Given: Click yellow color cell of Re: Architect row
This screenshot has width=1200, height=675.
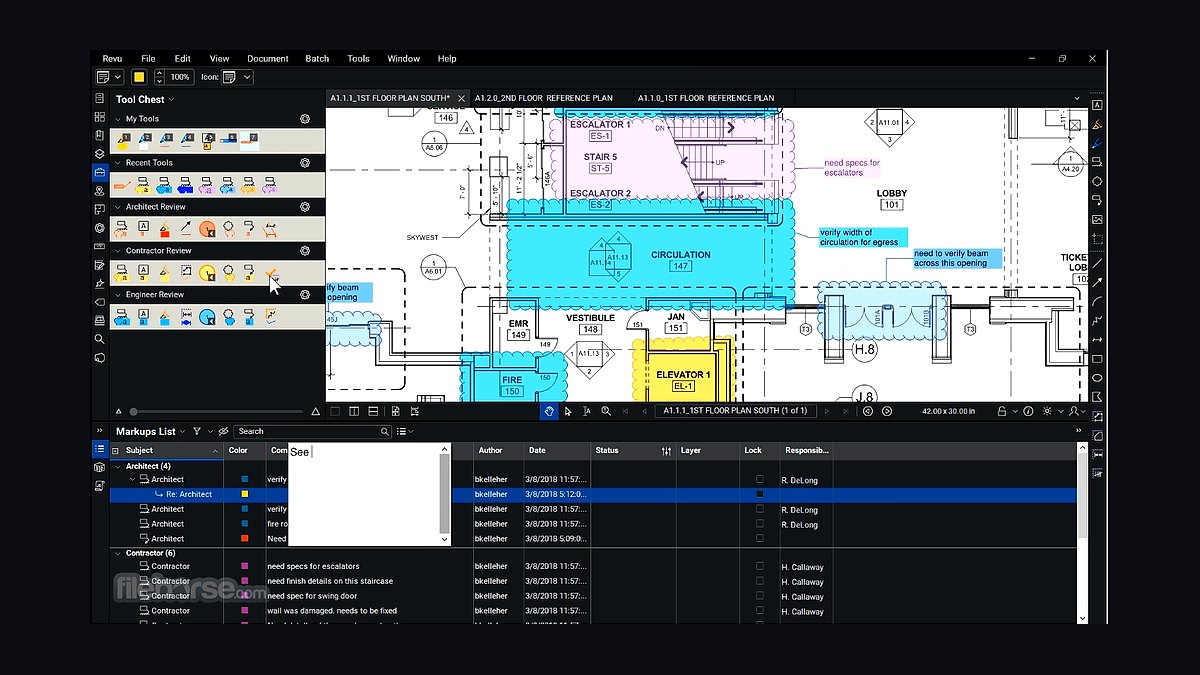Looking at the screenshot, I should point(245,494).
